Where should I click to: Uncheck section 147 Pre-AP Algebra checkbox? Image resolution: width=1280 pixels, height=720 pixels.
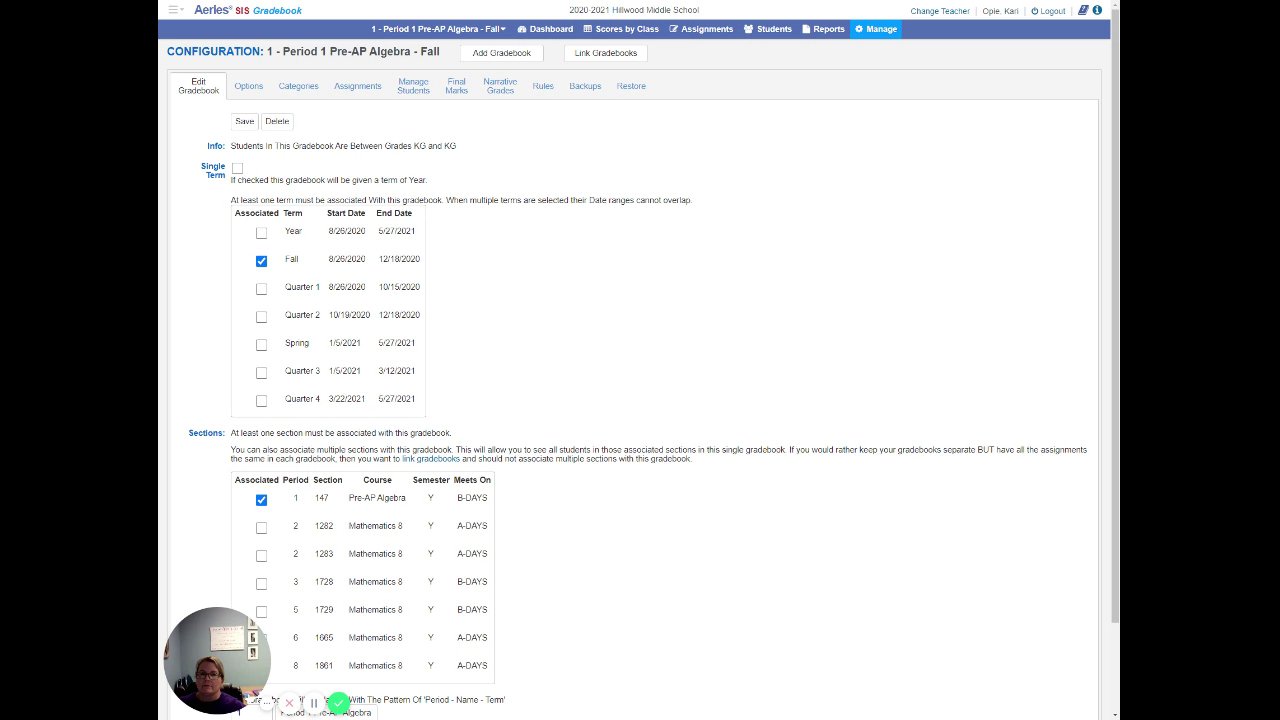[261, 500]
